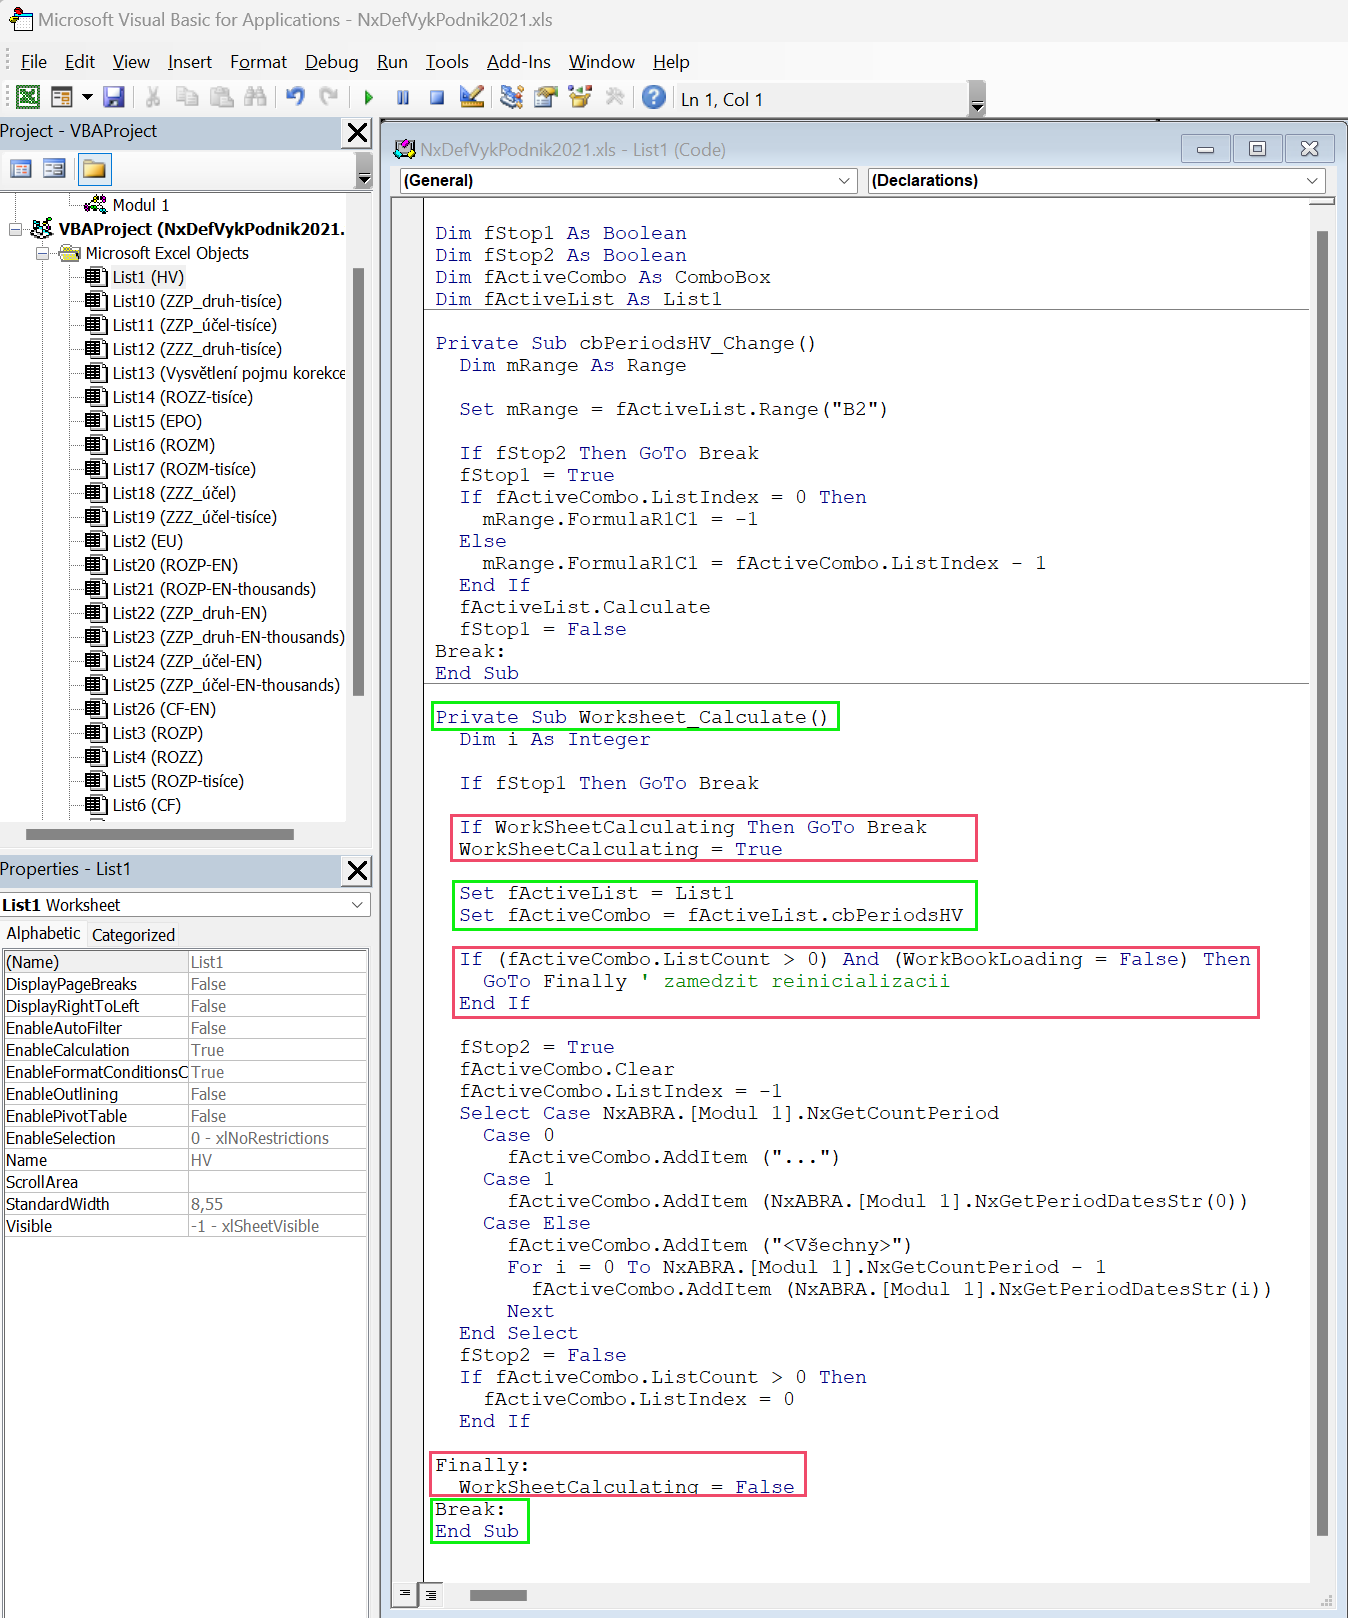Run the macro with the green play icon
1348x1618 pixels.
(x=369, y=98)
